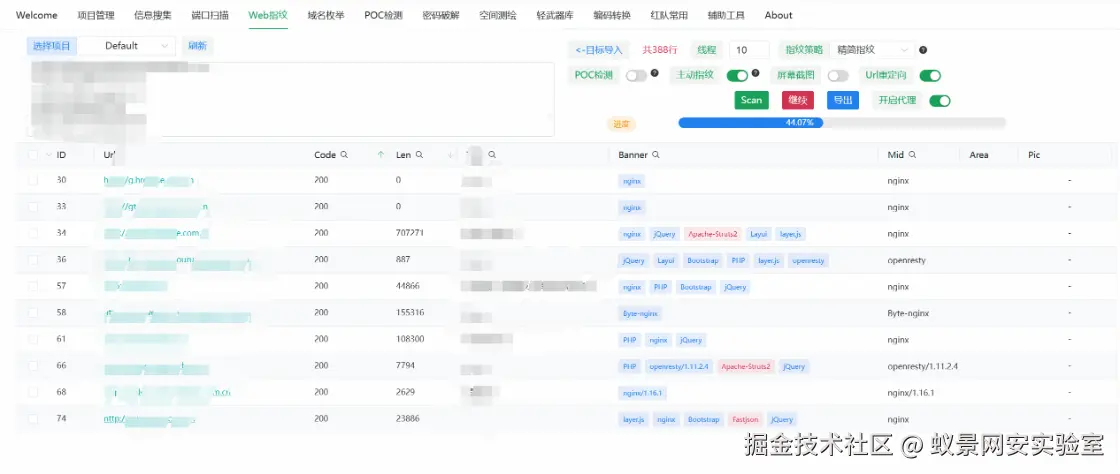Tick the select-all checkbox in table header

[x=33, y=155]
